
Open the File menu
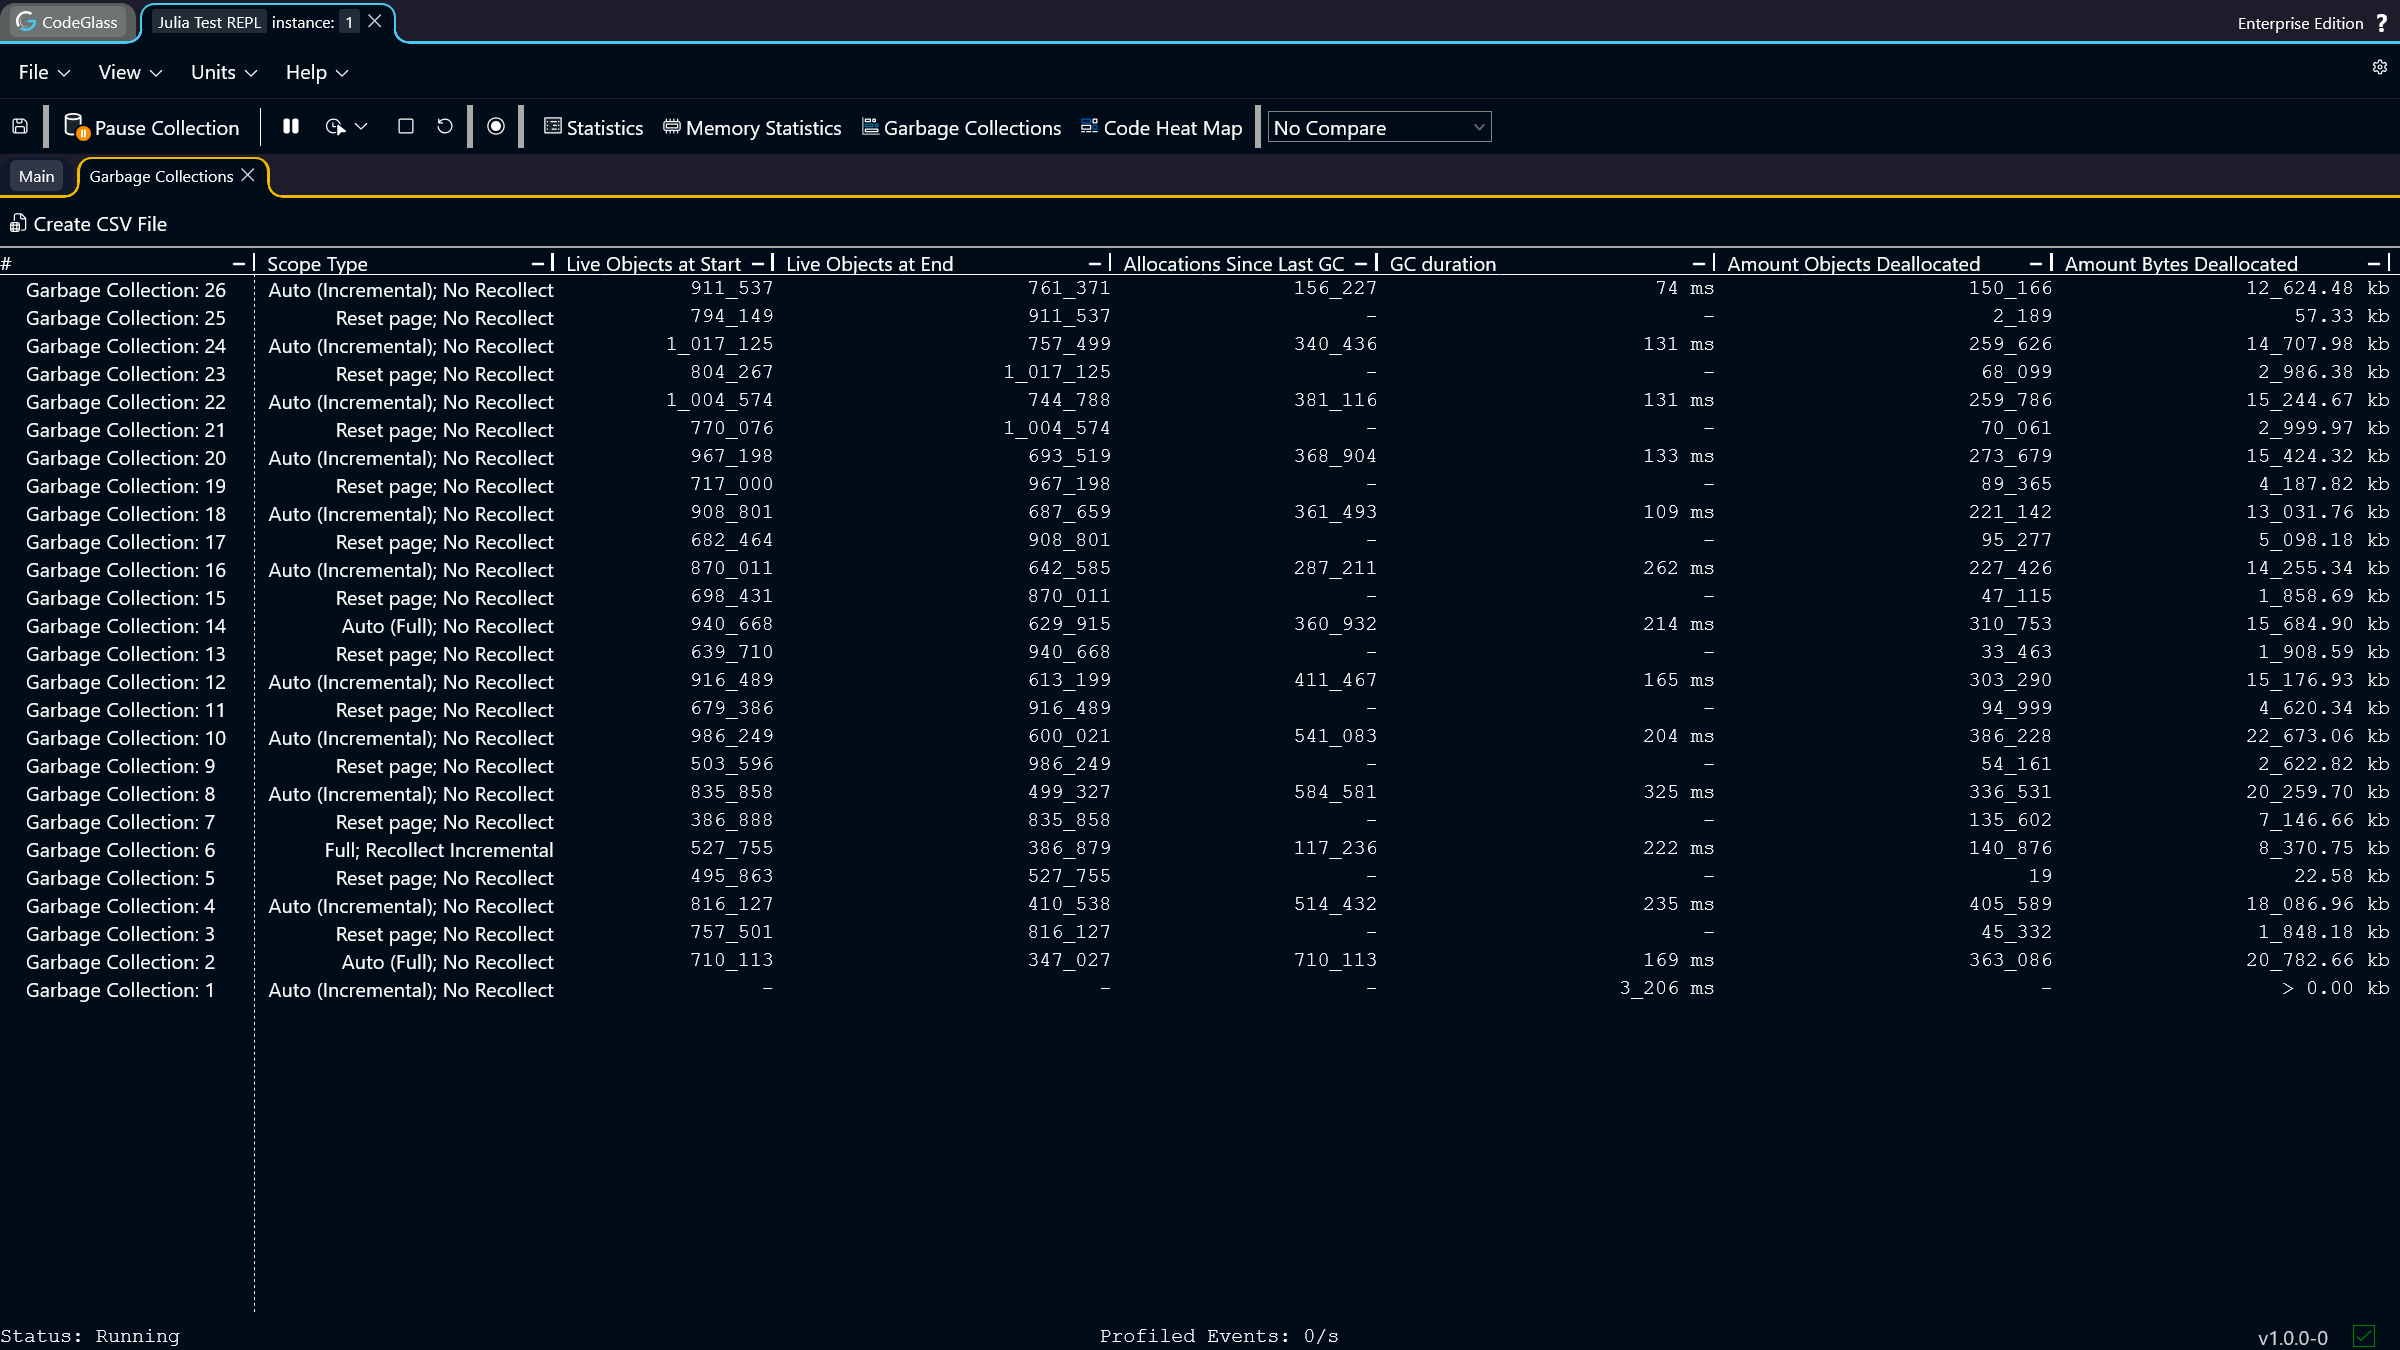pyautogui.click(x=44, y=72)
